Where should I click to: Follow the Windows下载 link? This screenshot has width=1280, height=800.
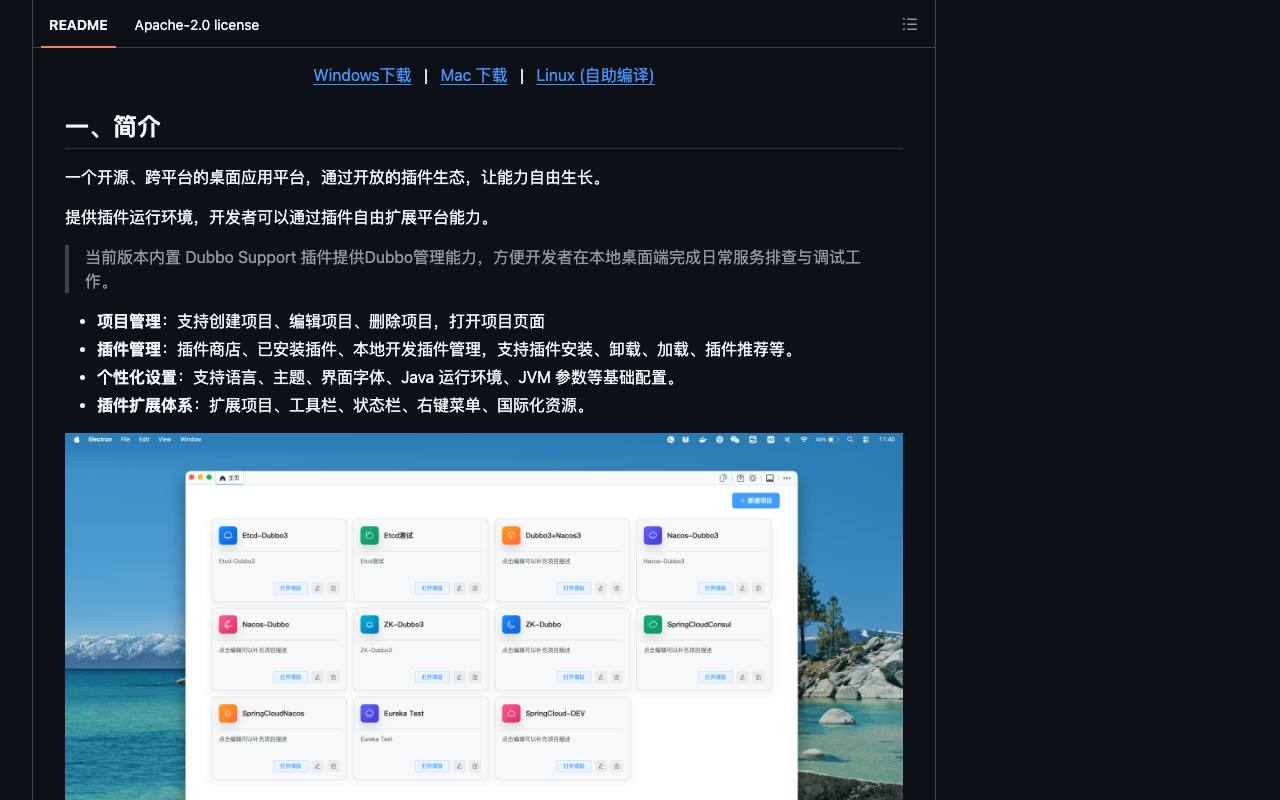pyautogui.click(x=362, y=75)
